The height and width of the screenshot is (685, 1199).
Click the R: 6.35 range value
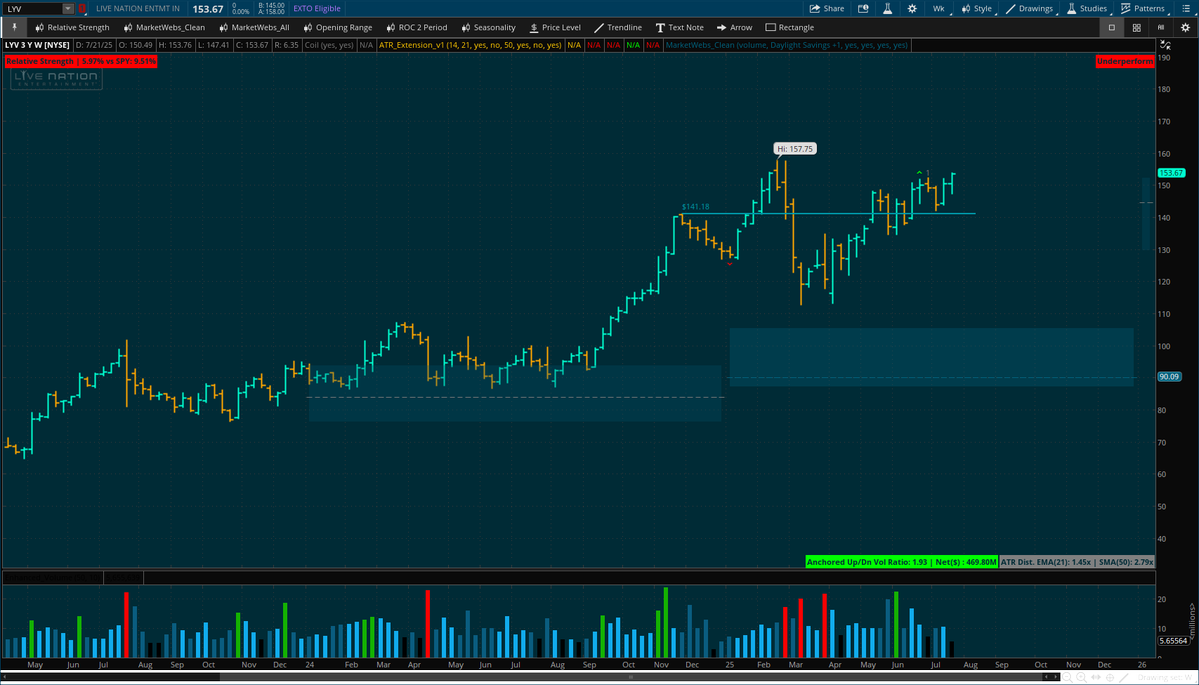[288, 45]
